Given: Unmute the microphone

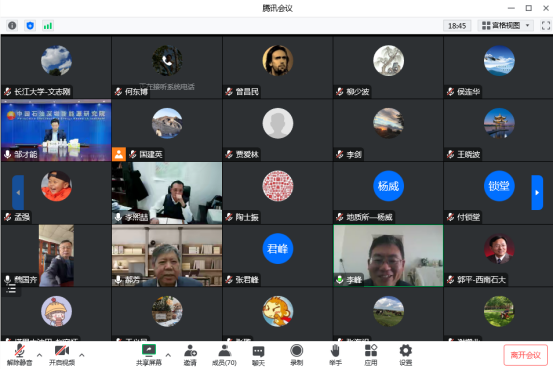Looking at the screenshot, I should tap(19, 355).
